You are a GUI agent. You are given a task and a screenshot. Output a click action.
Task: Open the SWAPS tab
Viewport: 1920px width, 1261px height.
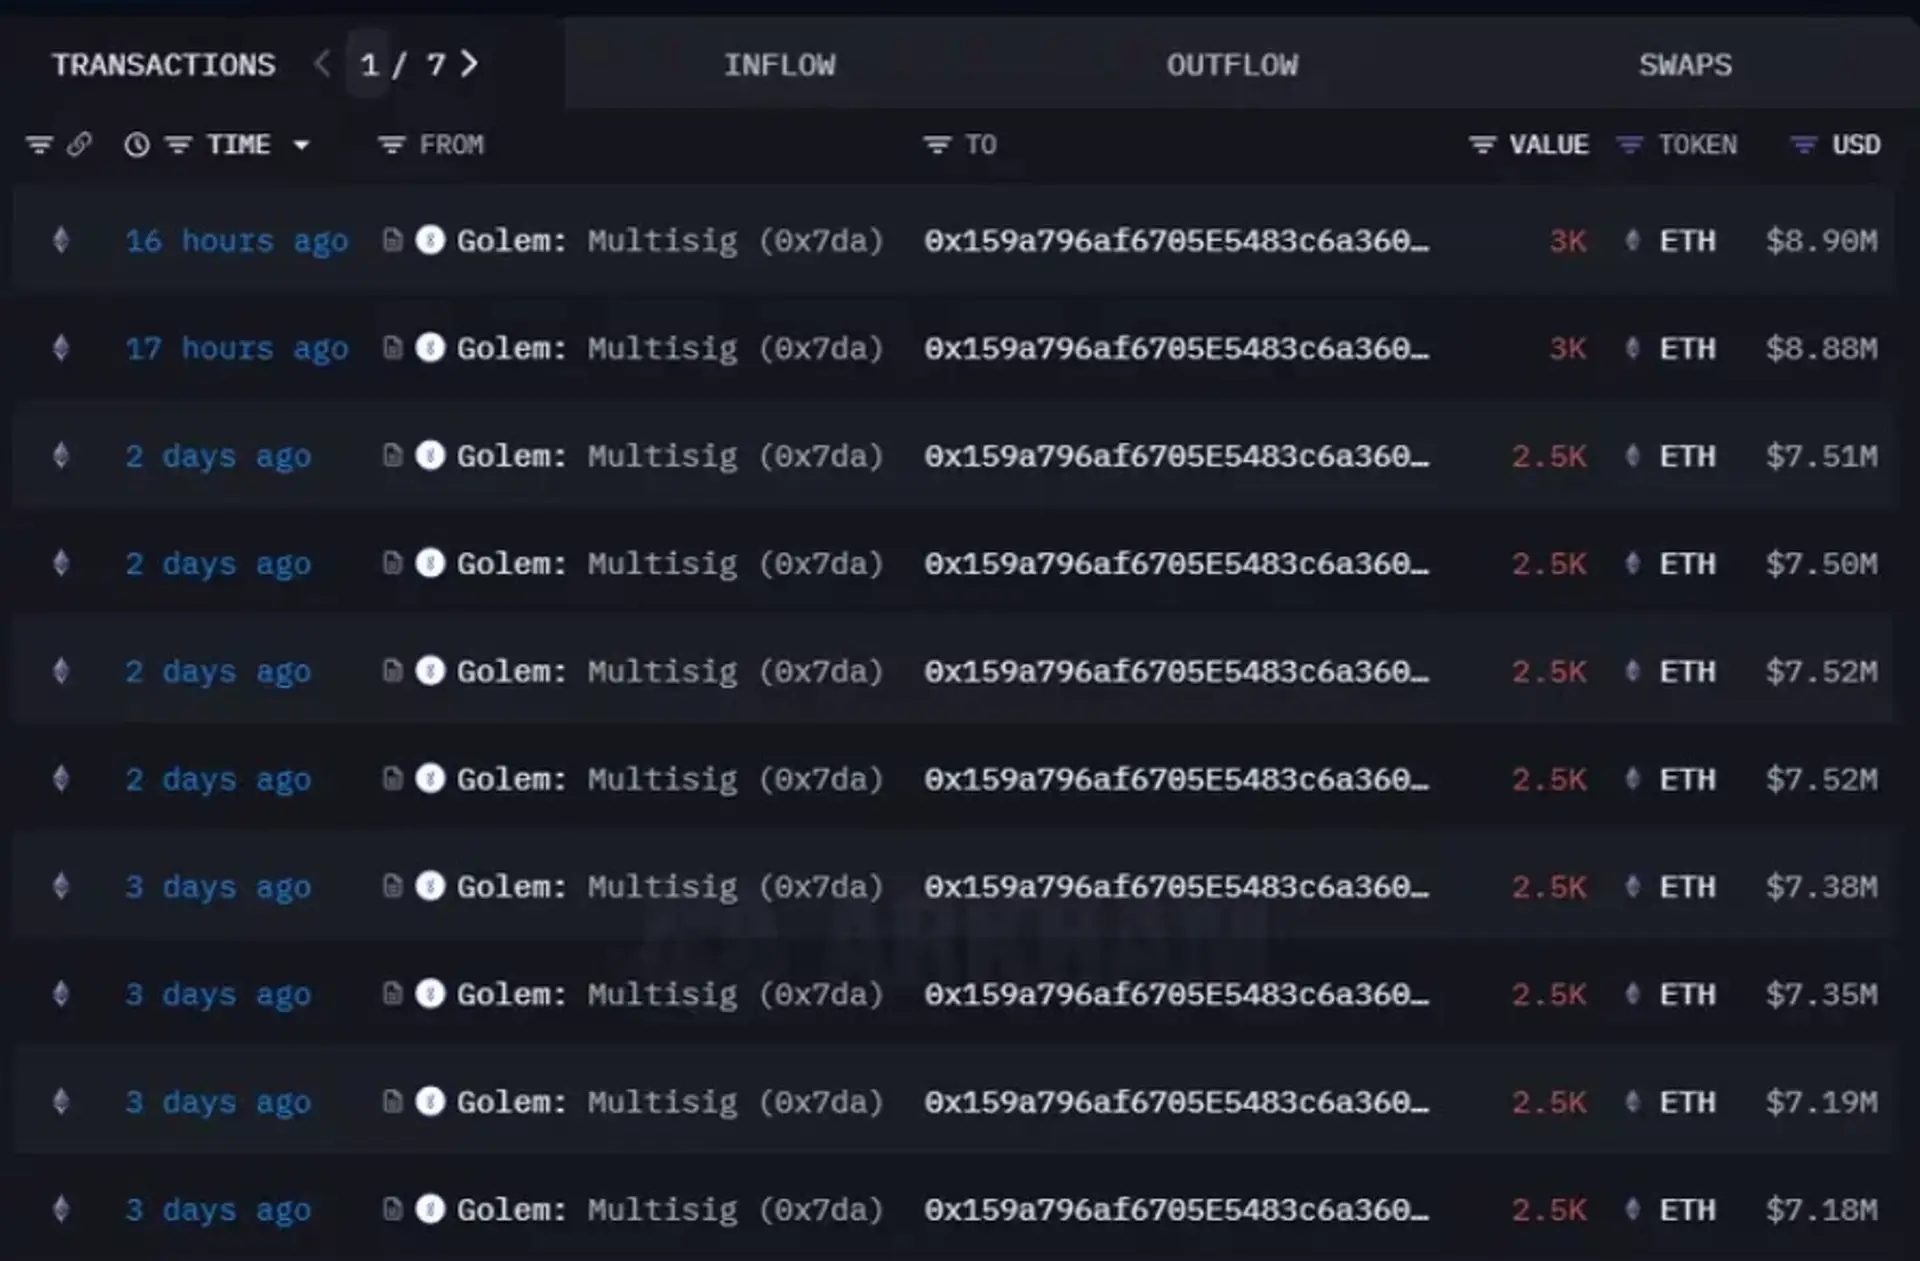coord(1685,65)
